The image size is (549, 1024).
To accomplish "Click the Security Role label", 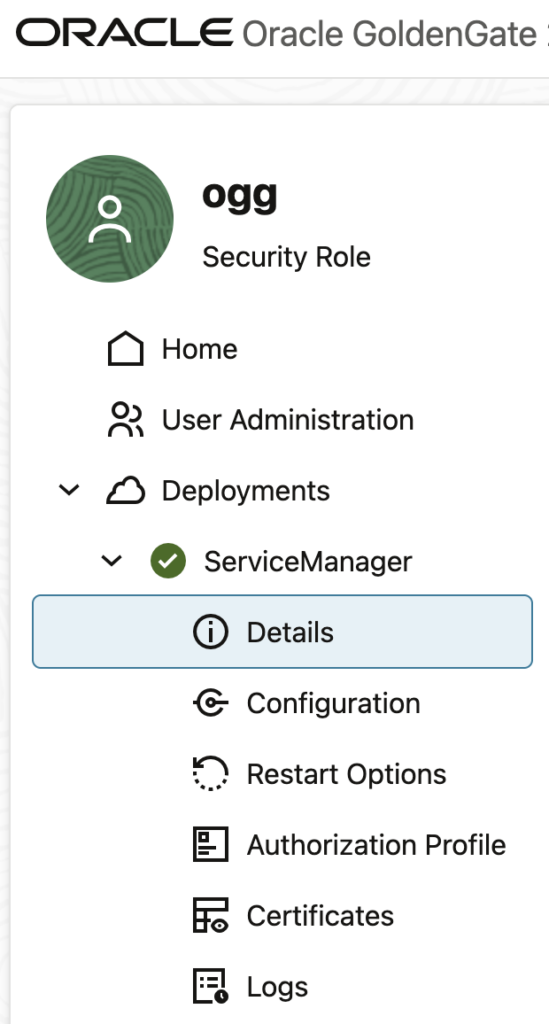I will pyautogui.click(x=286, y=257).
